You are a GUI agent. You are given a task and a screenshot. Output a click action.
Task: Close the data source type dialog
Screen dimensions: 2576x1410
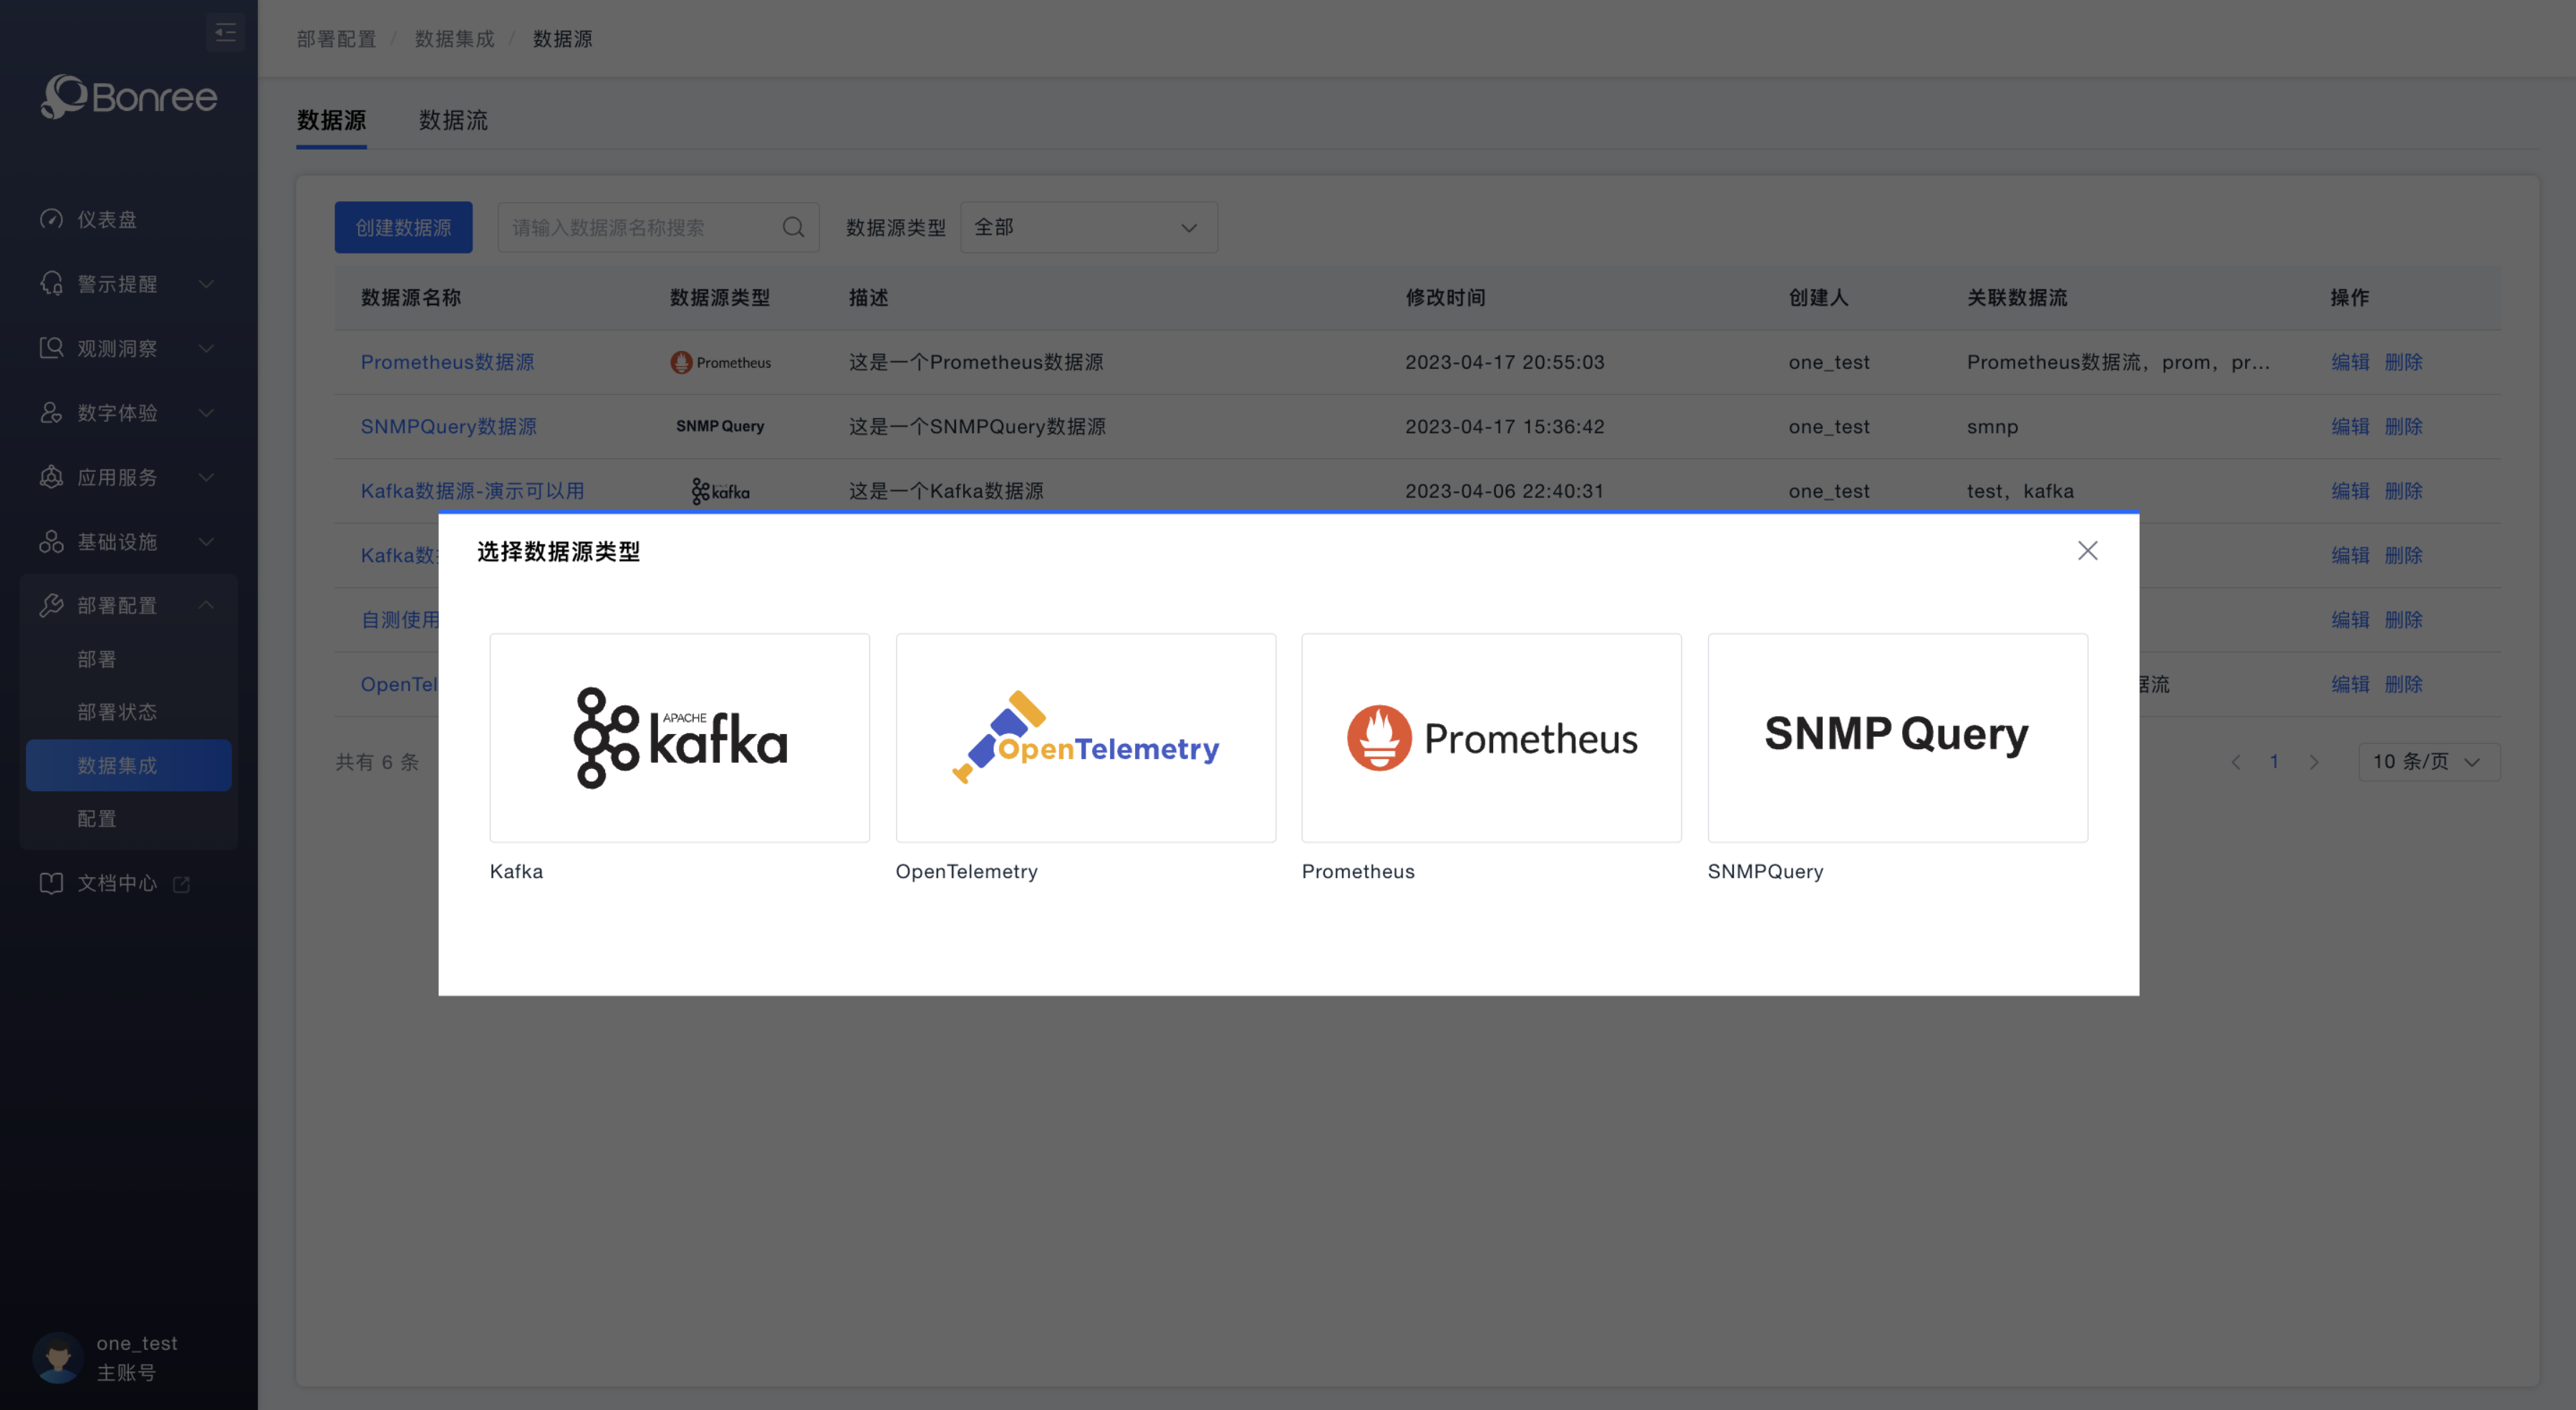pos(2087,551)
